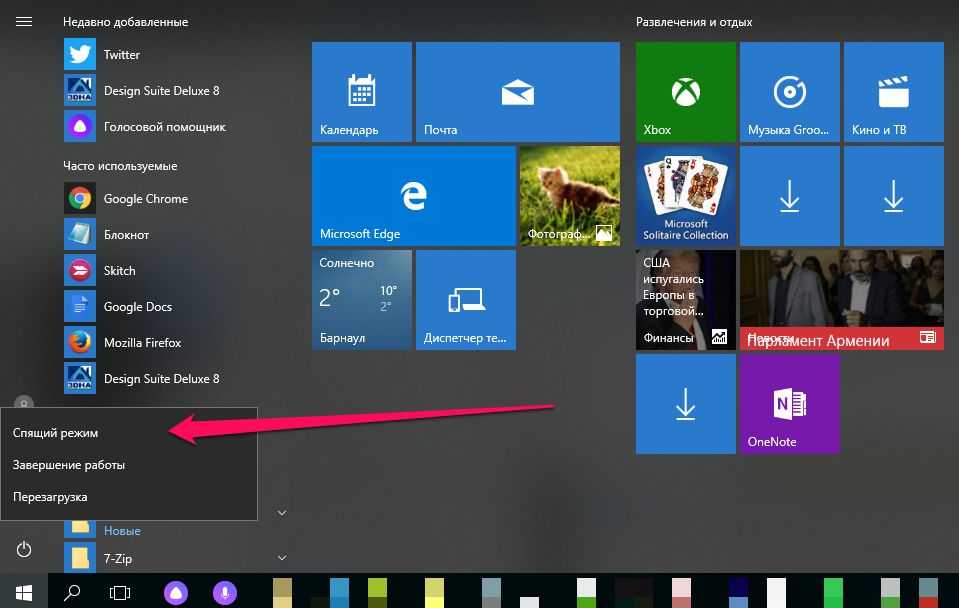Viewport: 959px width, 608px height.
Task: Open the Twitter app icon
Action: tap(80, 55)
